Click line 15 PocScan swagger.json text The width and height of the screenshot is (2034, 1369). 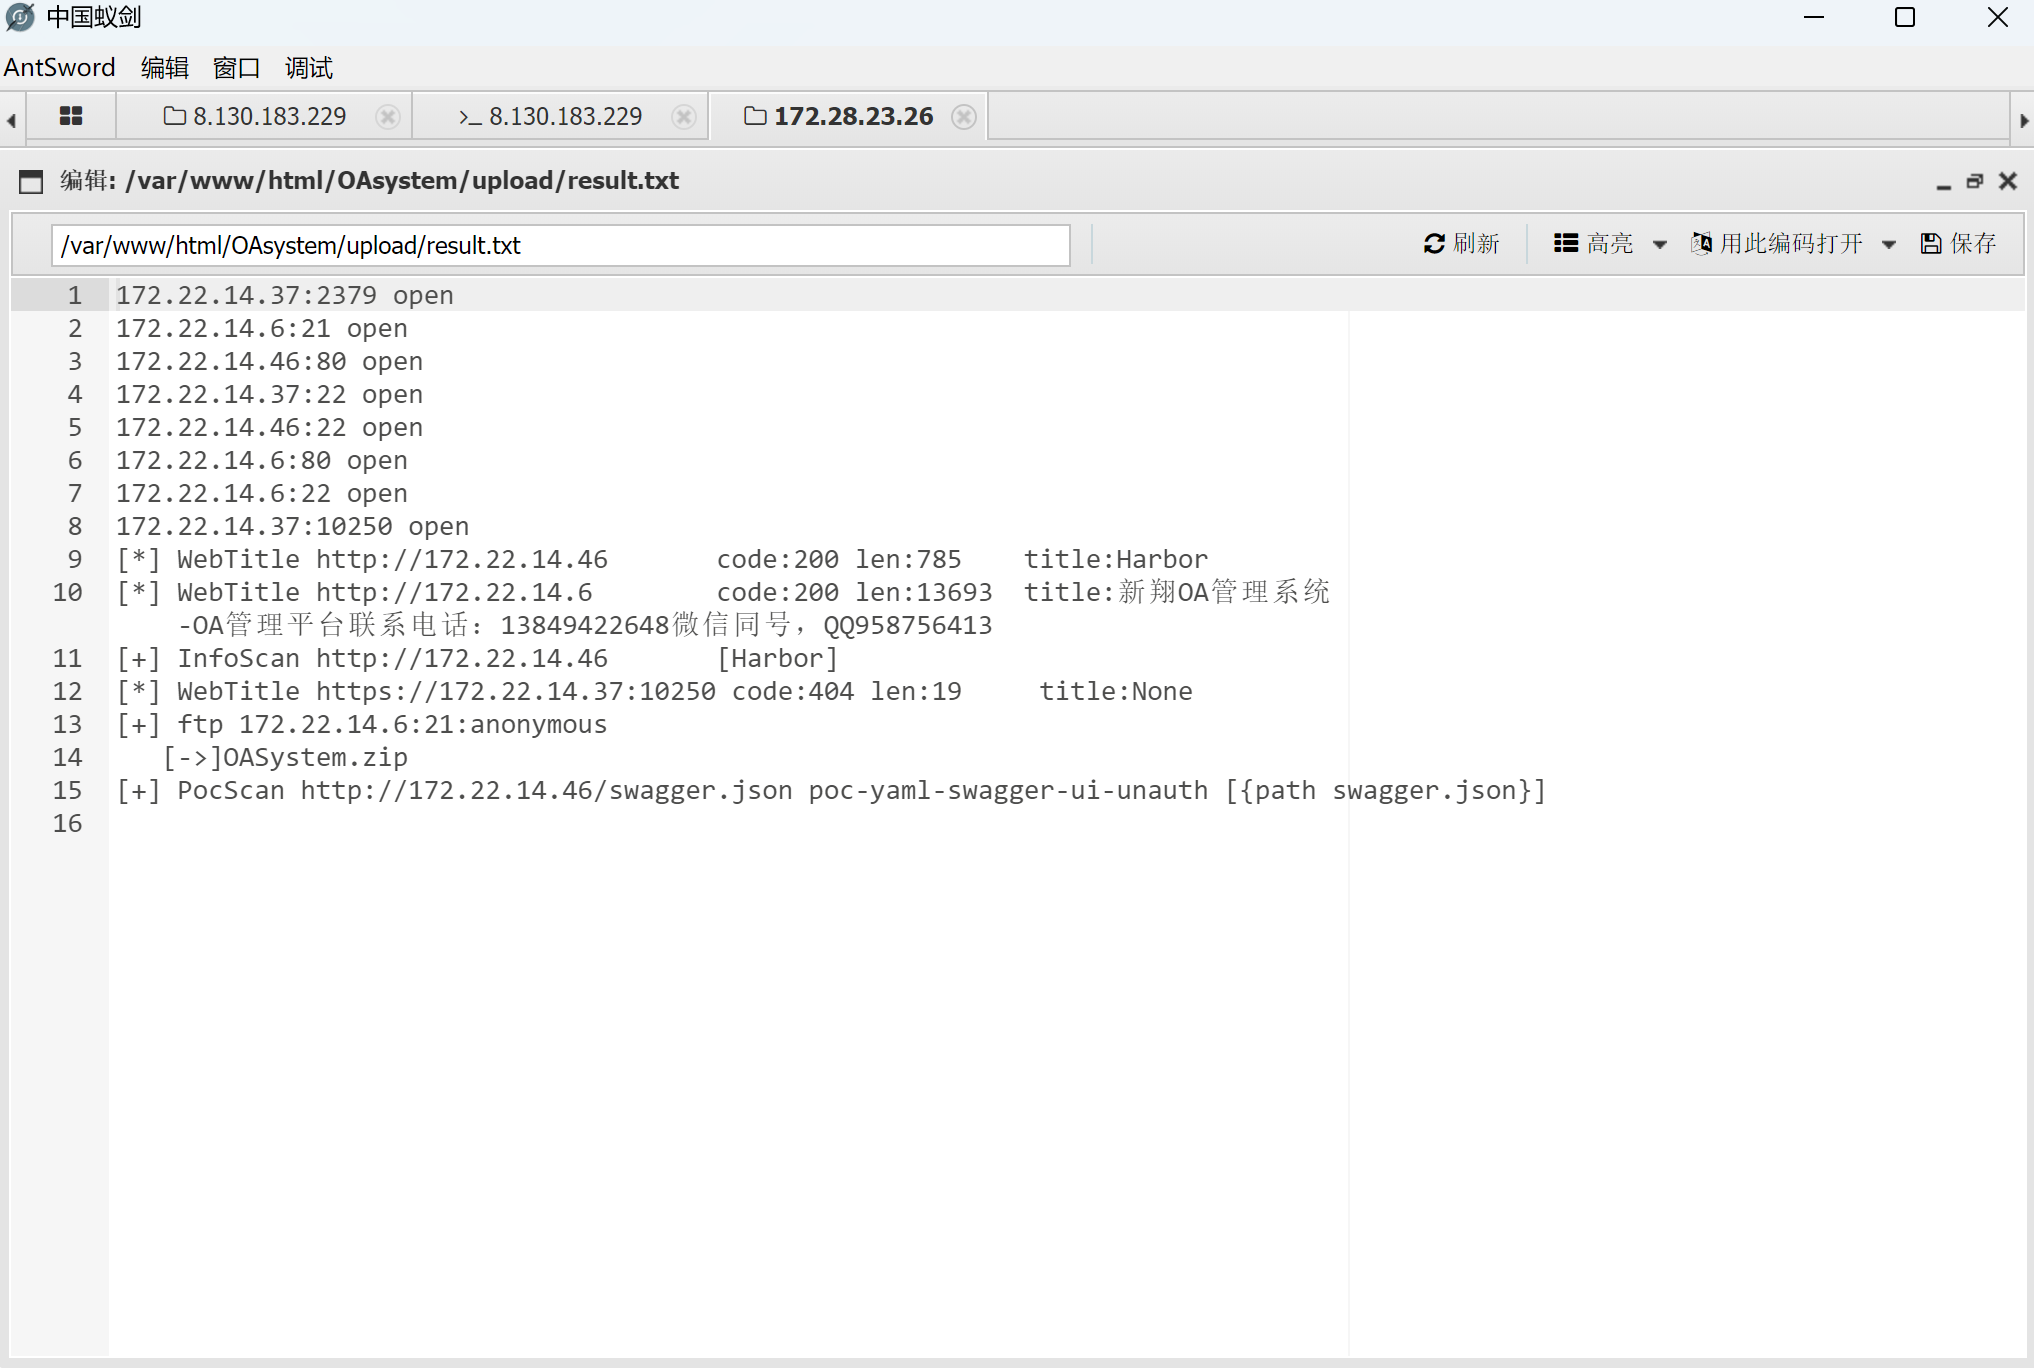830,791
